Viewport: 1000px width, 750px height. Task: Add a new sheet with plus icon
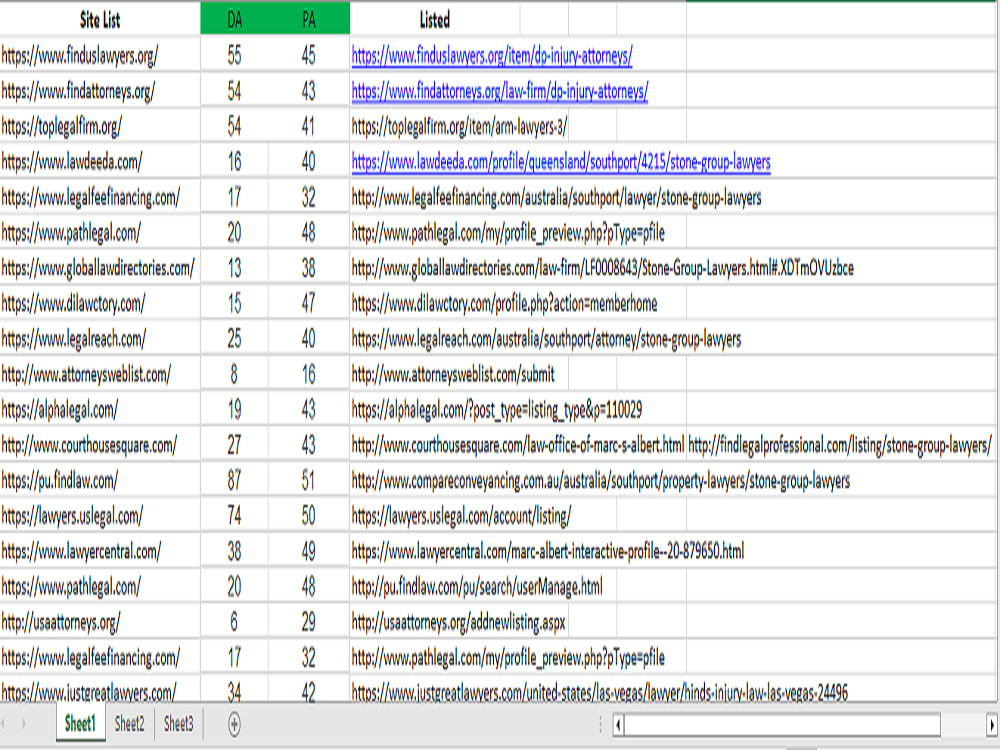tap(234, 724)
